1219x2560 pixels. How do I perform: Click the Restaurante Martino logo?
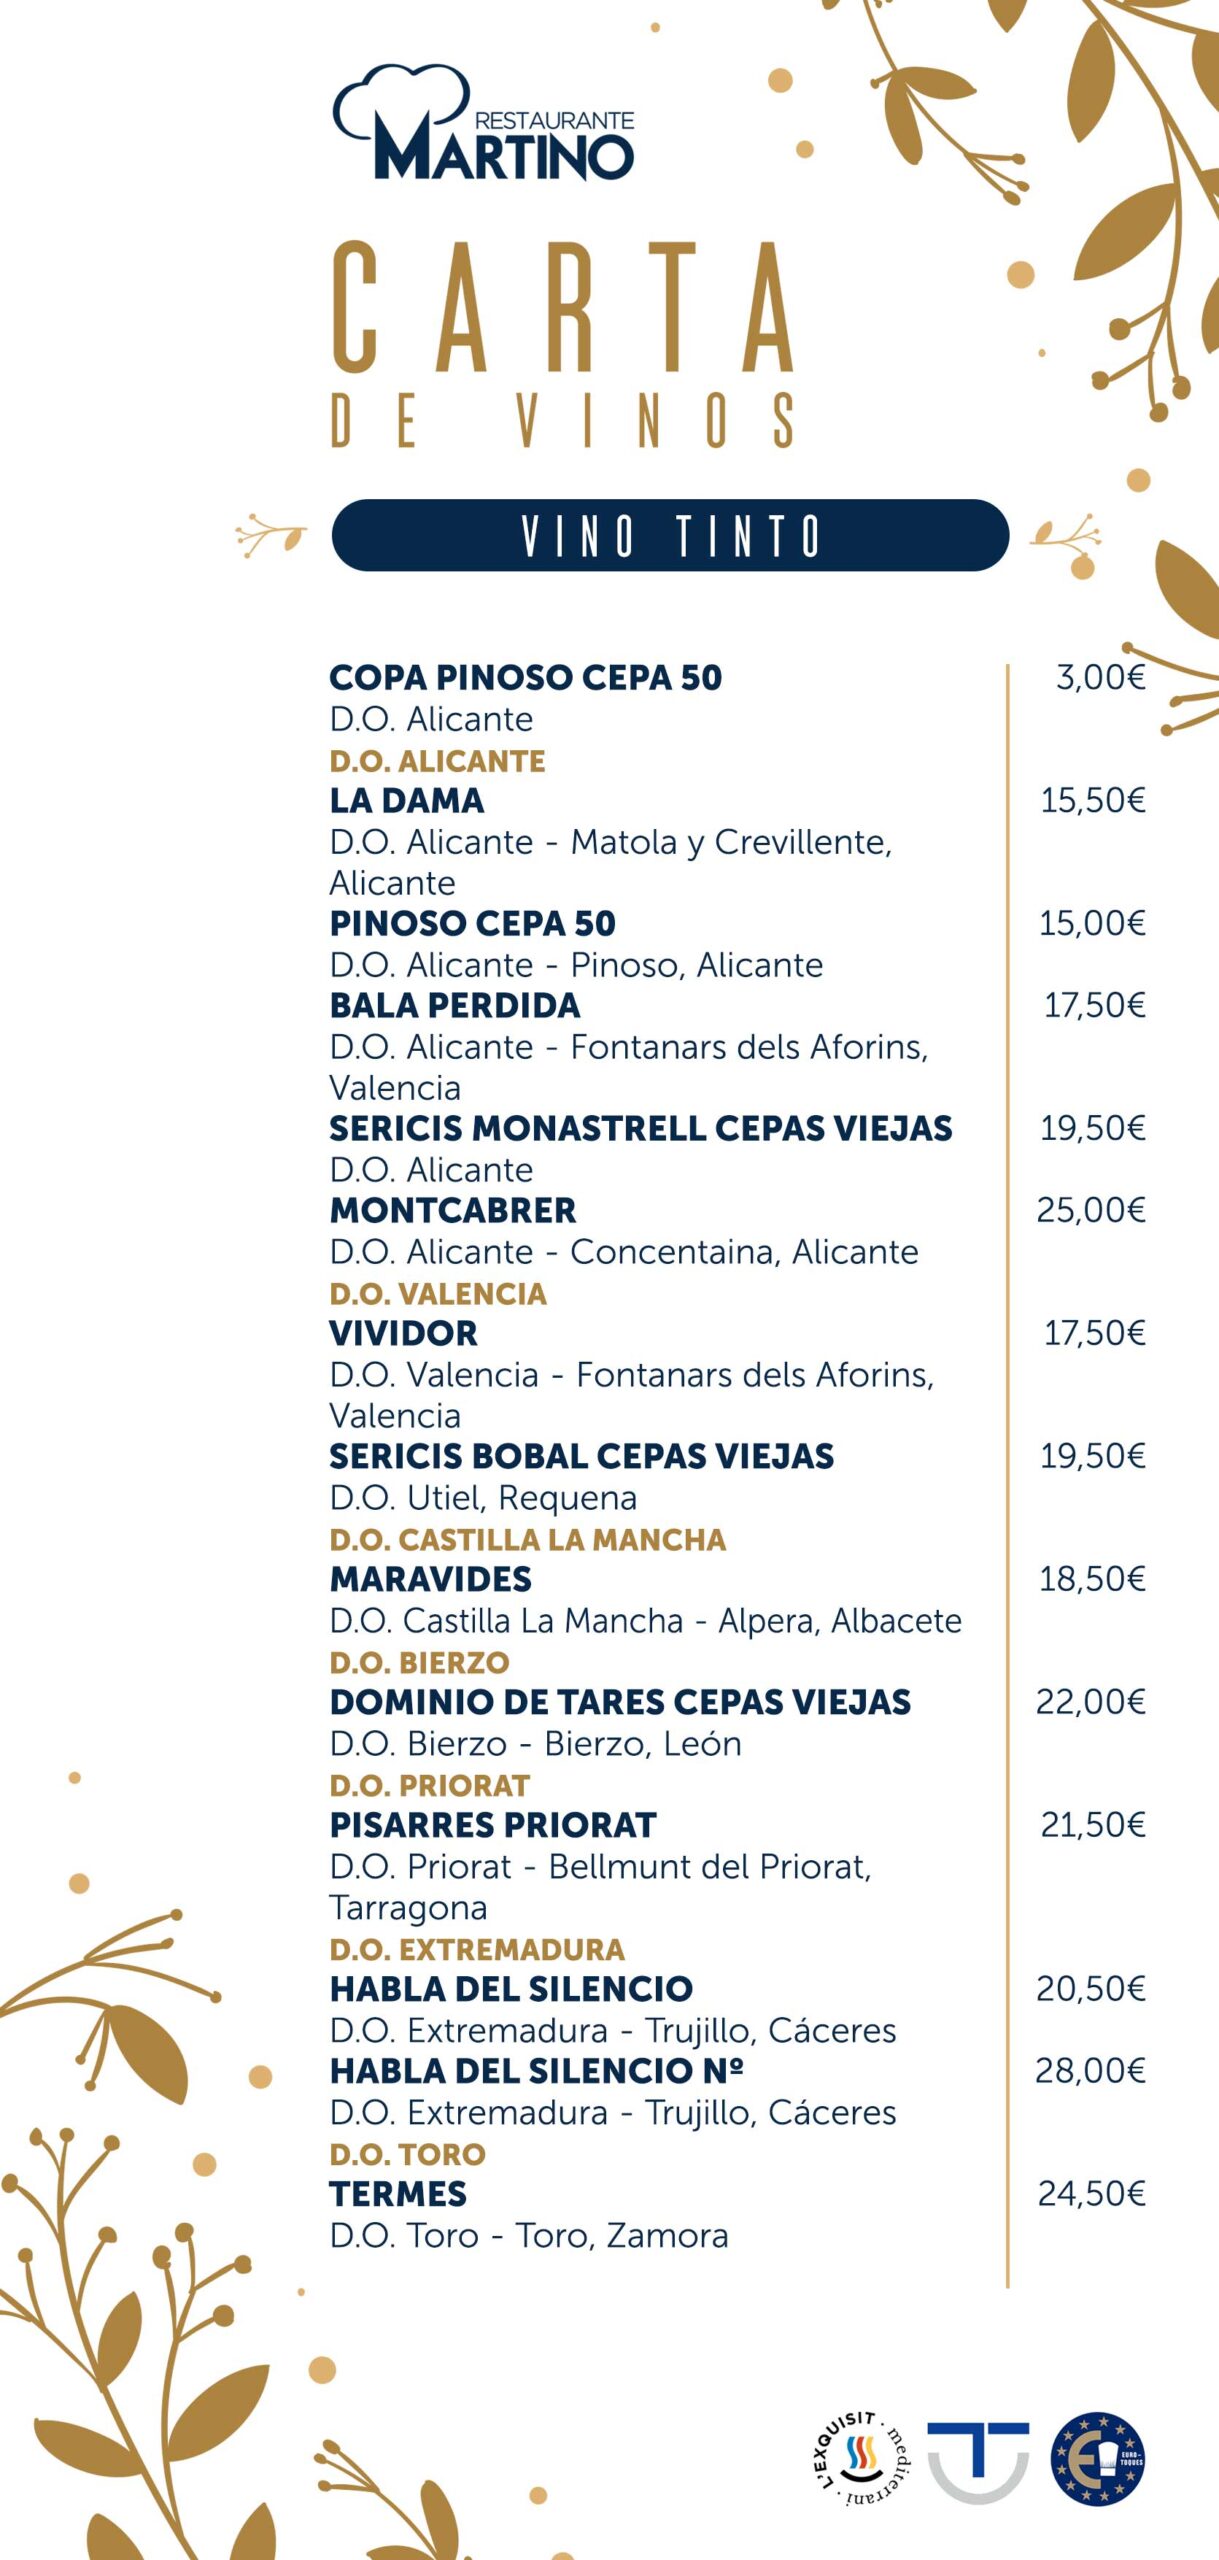[483, 124]
